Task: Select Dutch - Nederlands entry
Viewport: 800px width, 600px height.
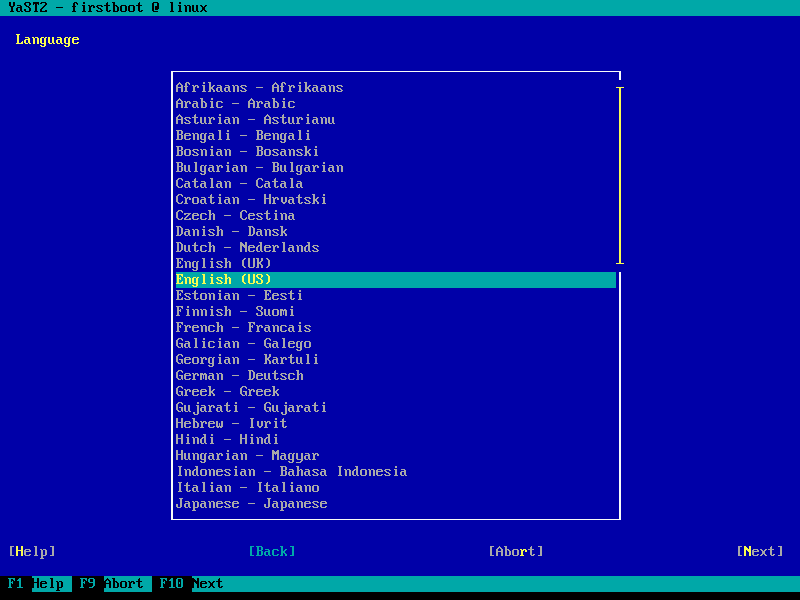Action: click(247, 247)
